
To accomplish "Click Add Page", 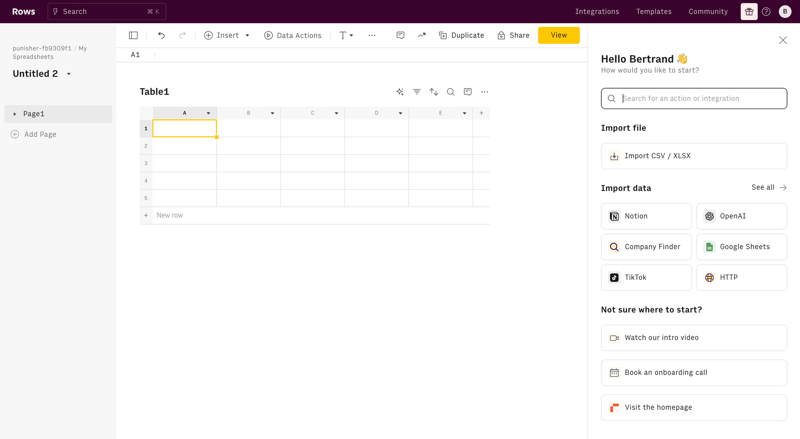I will point(34,134).
